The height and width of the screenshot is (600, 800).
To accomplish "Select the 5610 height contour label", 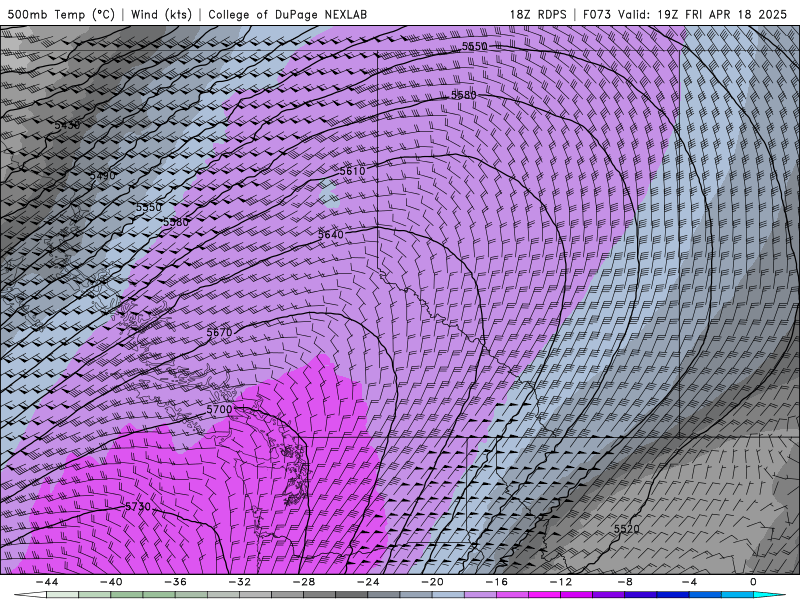I will click(x=353, y=171).
